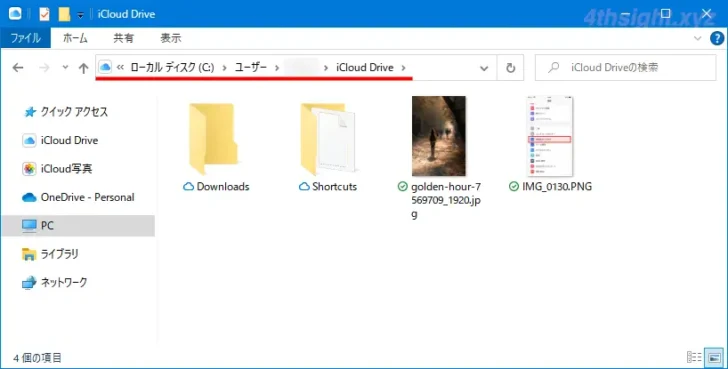Click the cloud status icon beside Downloads
The image size is (728, 369).
pos(188,187)
